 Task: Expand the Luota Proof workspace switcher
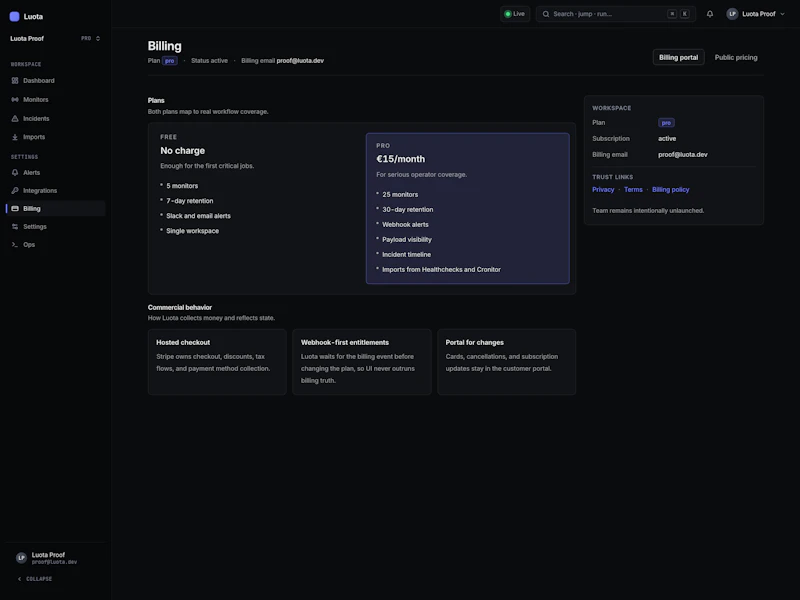pos(55,38)
